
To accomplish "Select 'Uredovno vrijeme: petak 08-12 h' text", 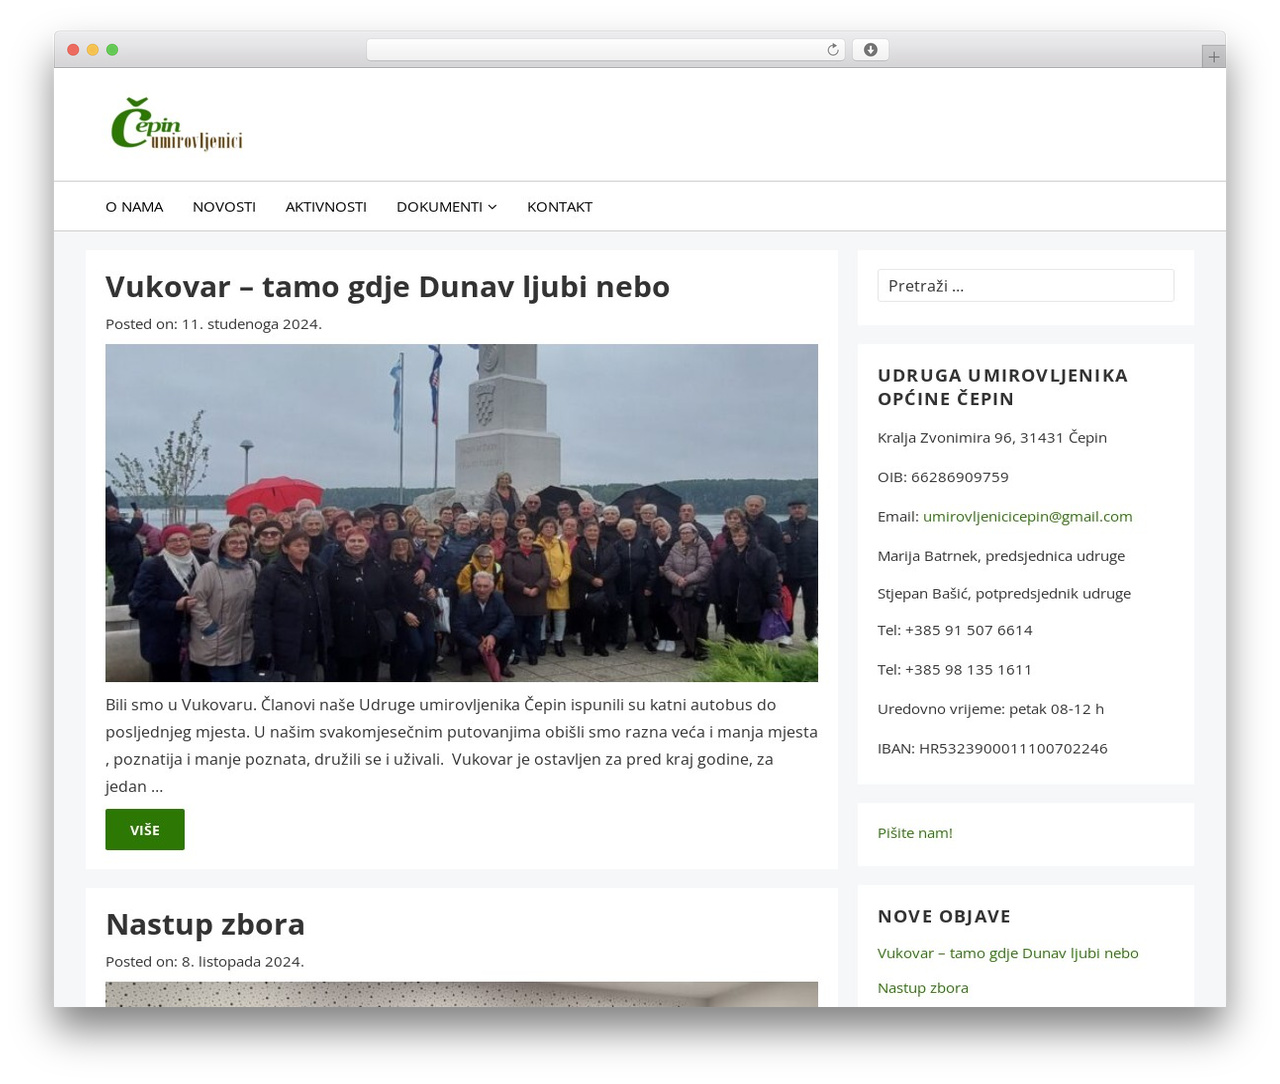I will [991, 709].
